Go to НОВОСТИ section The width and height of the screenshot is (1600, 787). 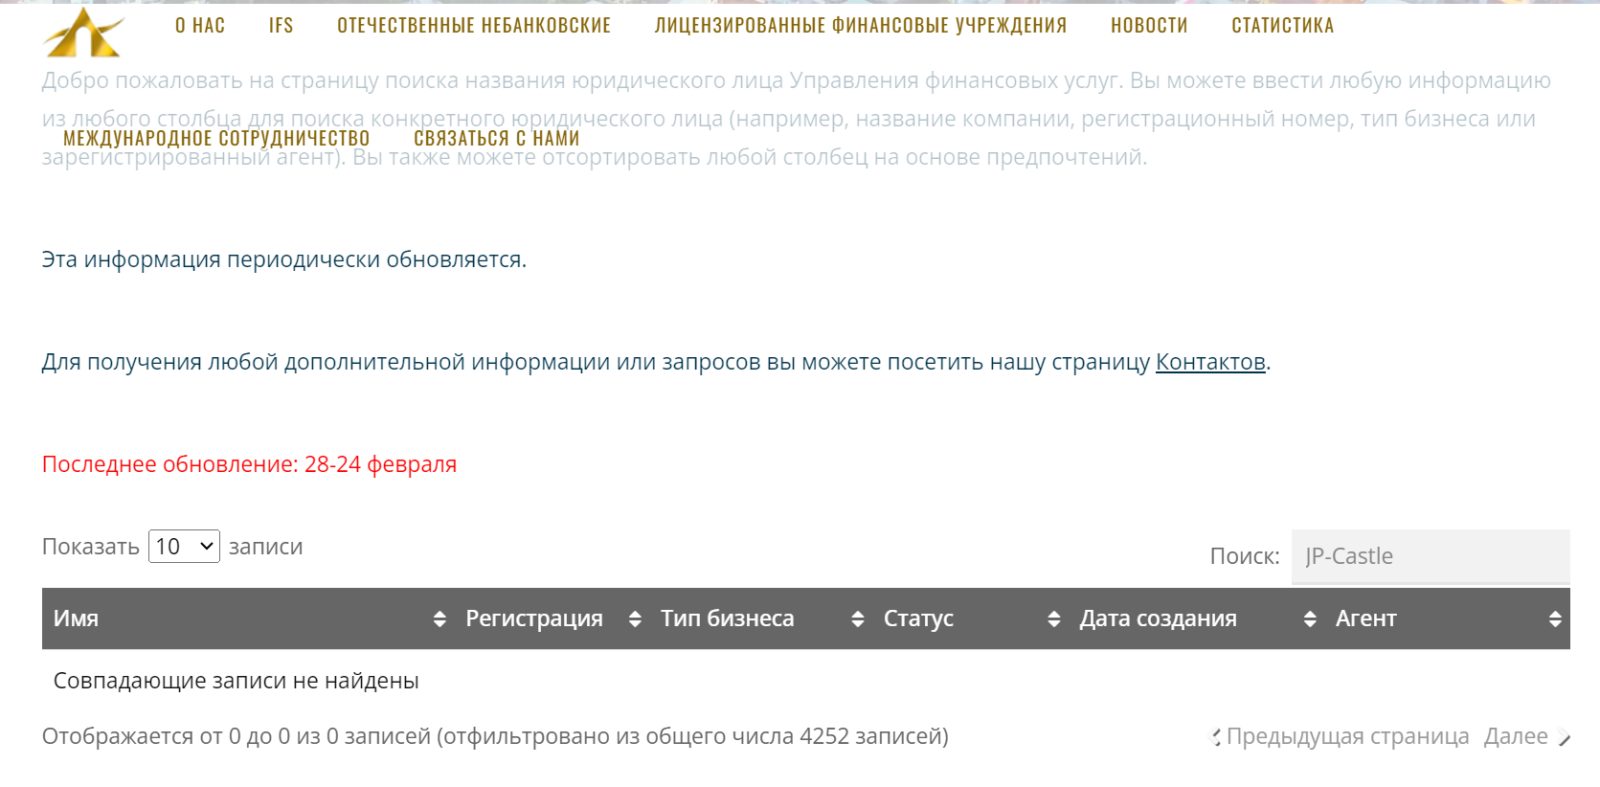click(x=1149, y=26)
